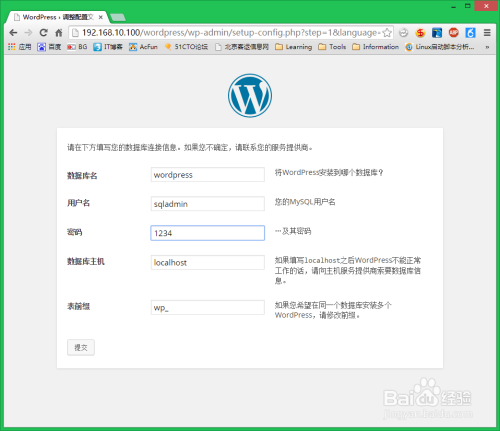Click the Adblock Plus extension icon
The width and height of the screenshot is (500, 431).
tap(453, 32)
